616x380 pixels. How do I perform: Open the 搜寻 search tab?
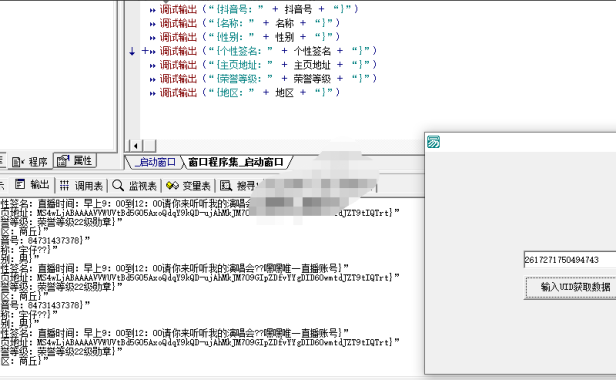tap(238, 185)
